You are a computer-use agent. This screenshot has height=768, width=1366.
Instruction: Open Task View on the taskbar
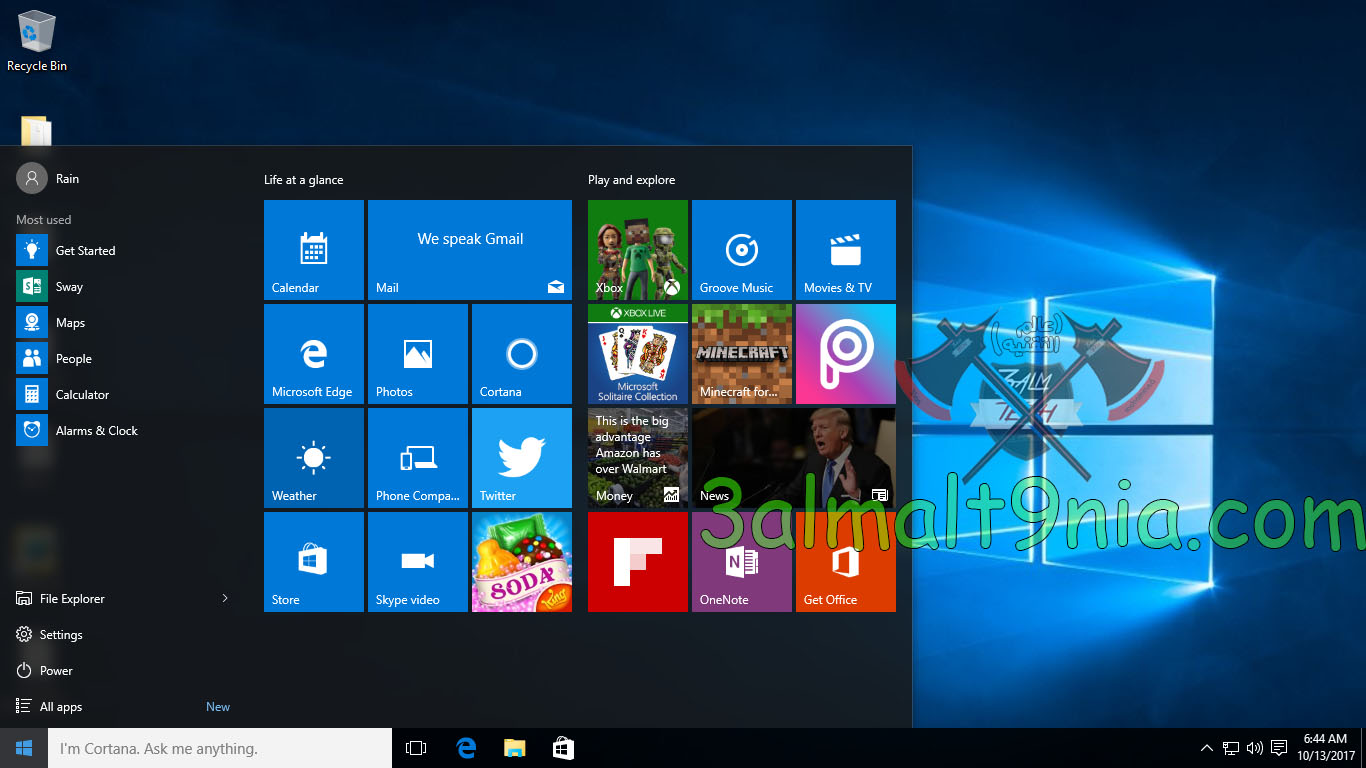pyautogui.click(x=416, y=748)
